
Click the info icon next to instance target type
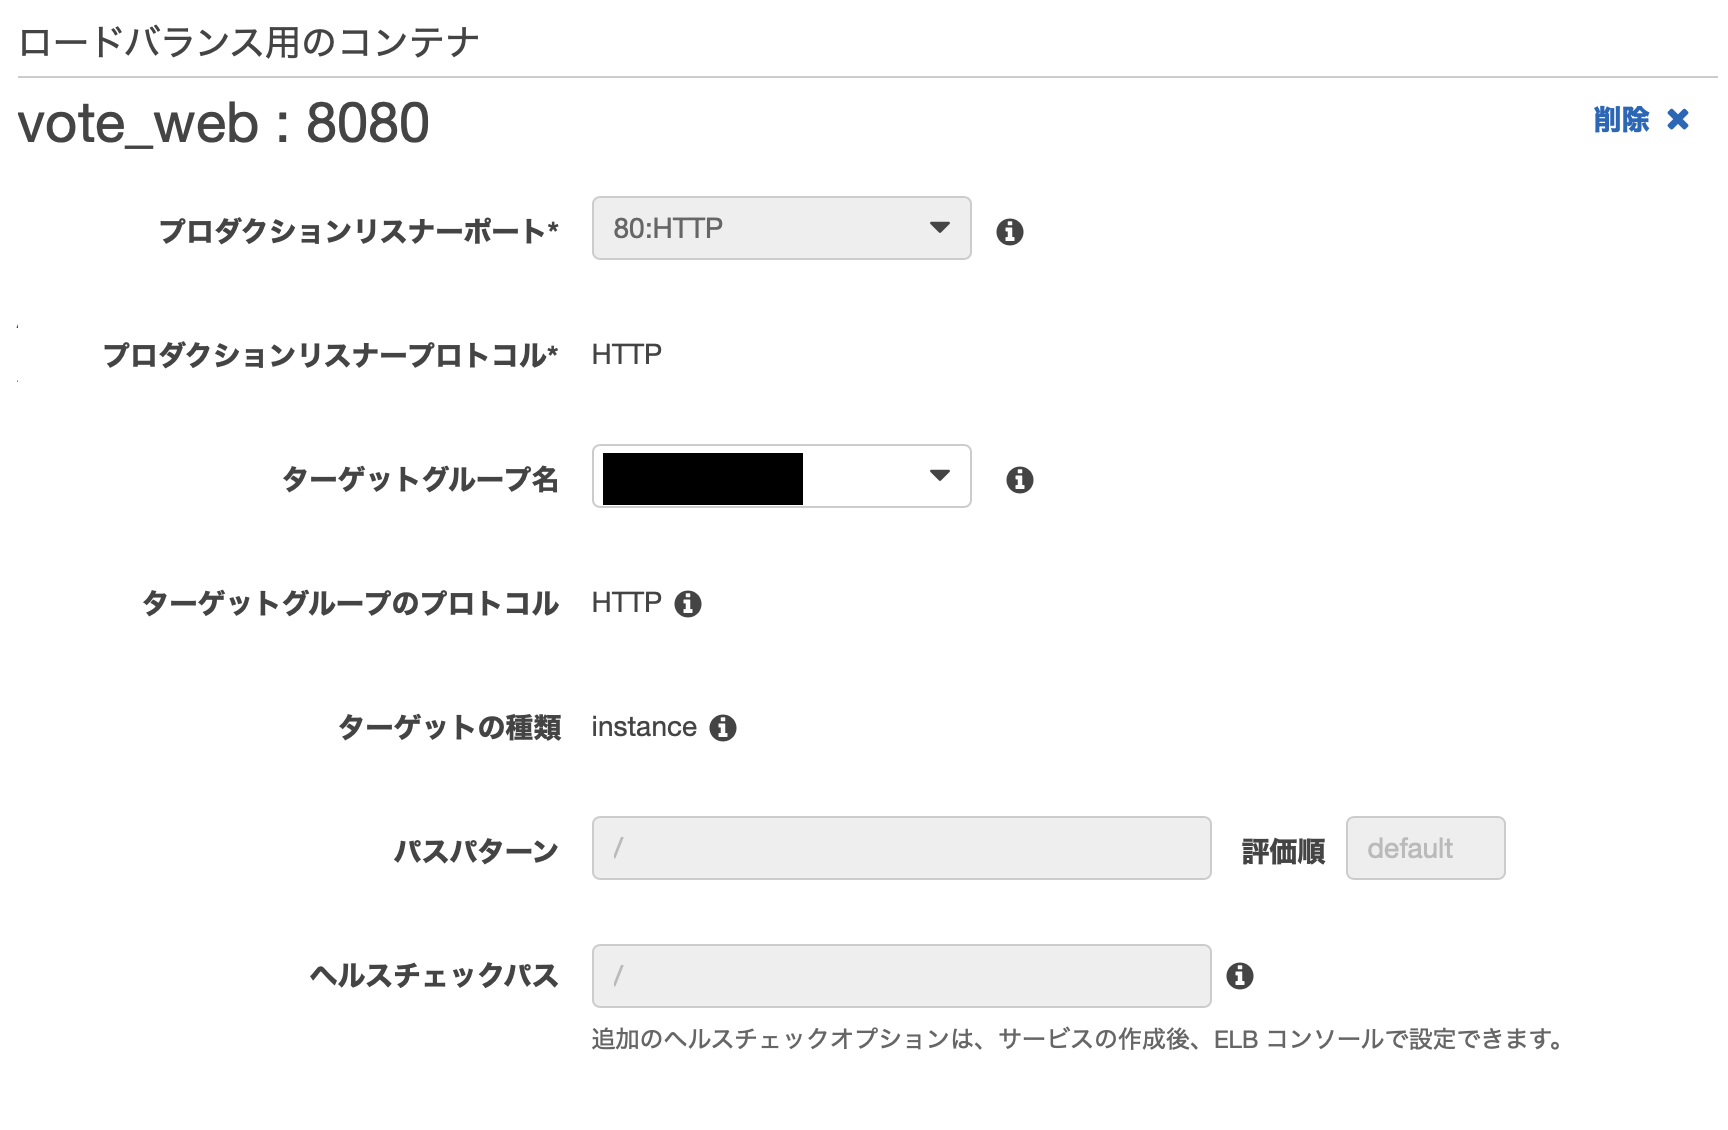[x=722, y=728]
